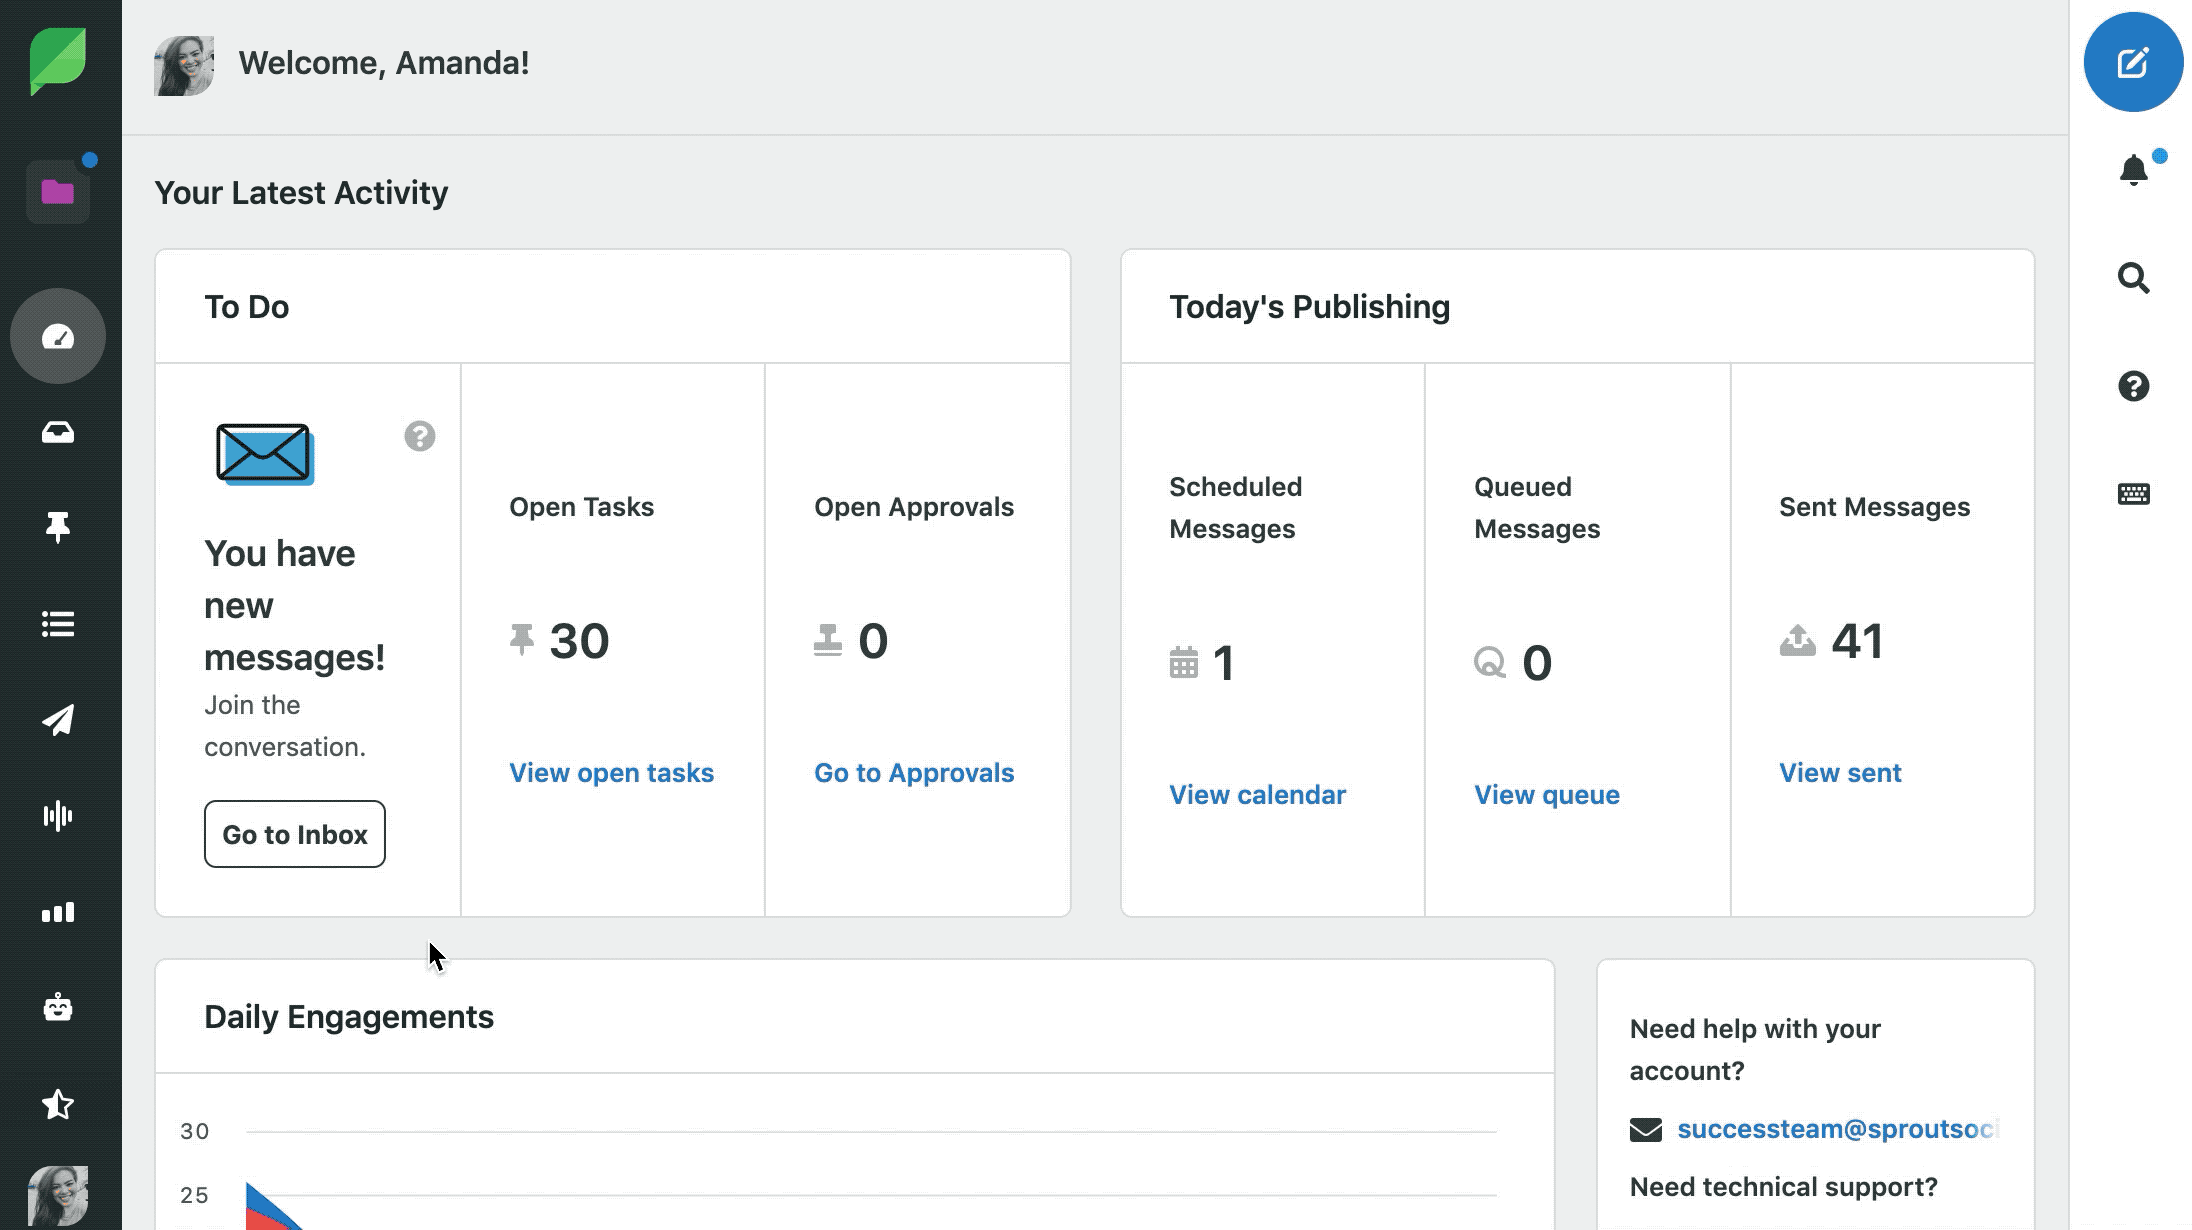Click the 'Welcome, Amanda!' heading
2192x1230 pixels.
384,63
